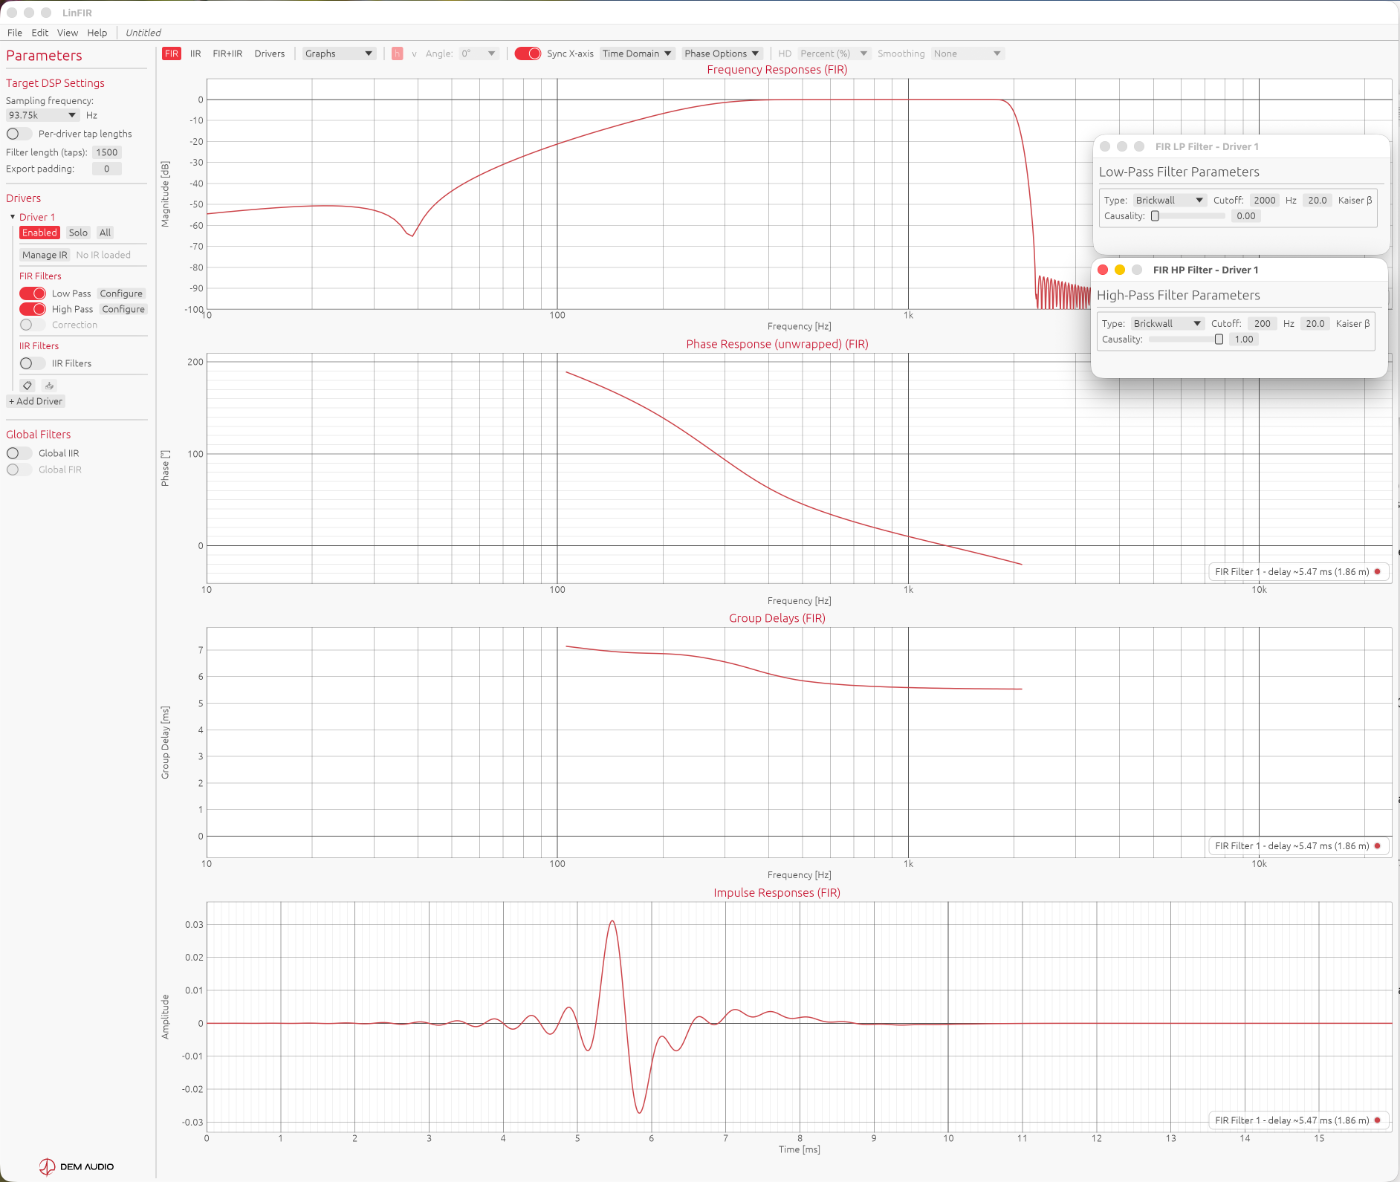Image resolution: width=1400 pixels, height=1182 pixels.
Task: Open the View menu
Action: [x=68, y=33]
